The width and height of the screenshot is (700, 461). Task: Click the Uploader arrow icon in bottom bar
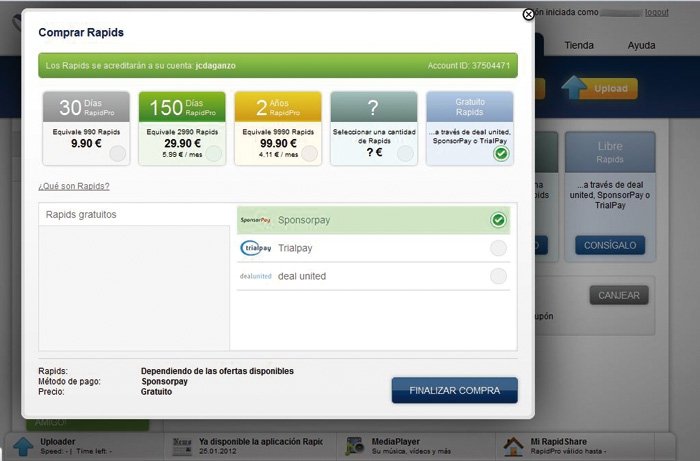pos(23,447)
